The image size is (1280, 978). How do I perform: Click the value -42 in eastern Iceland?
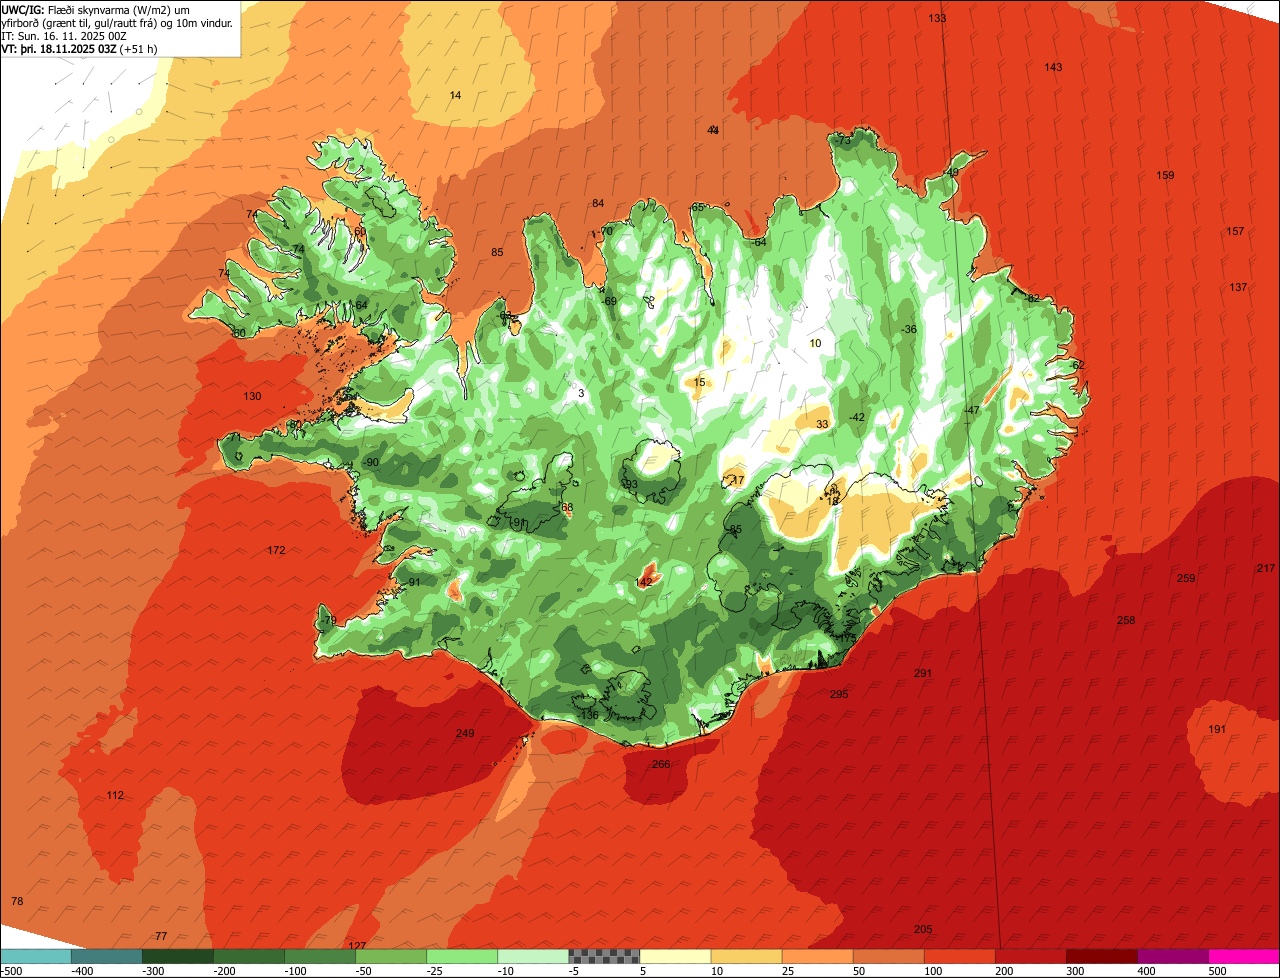(856, 417)
